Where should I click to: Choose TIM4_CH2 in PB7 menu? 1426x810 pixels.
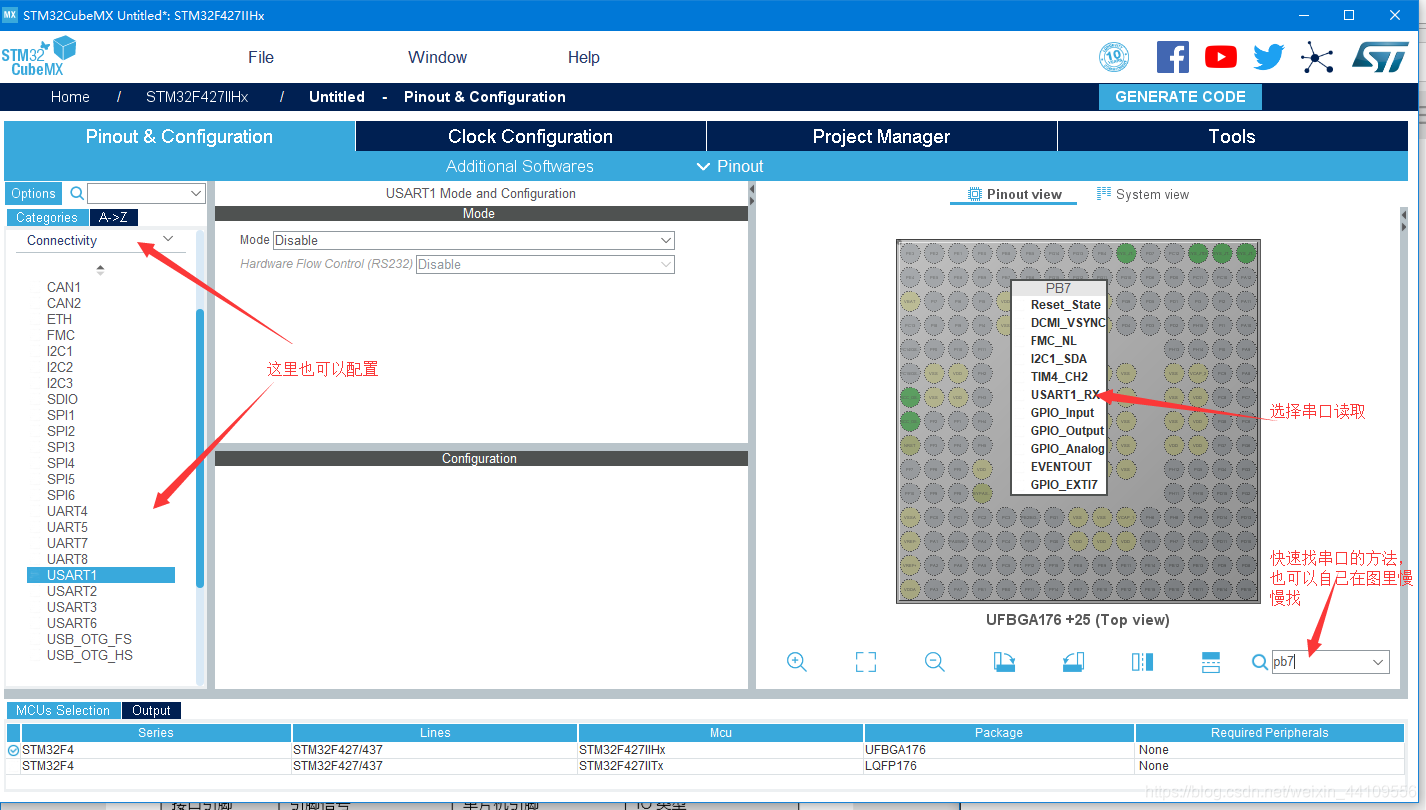pos(1059,377)
